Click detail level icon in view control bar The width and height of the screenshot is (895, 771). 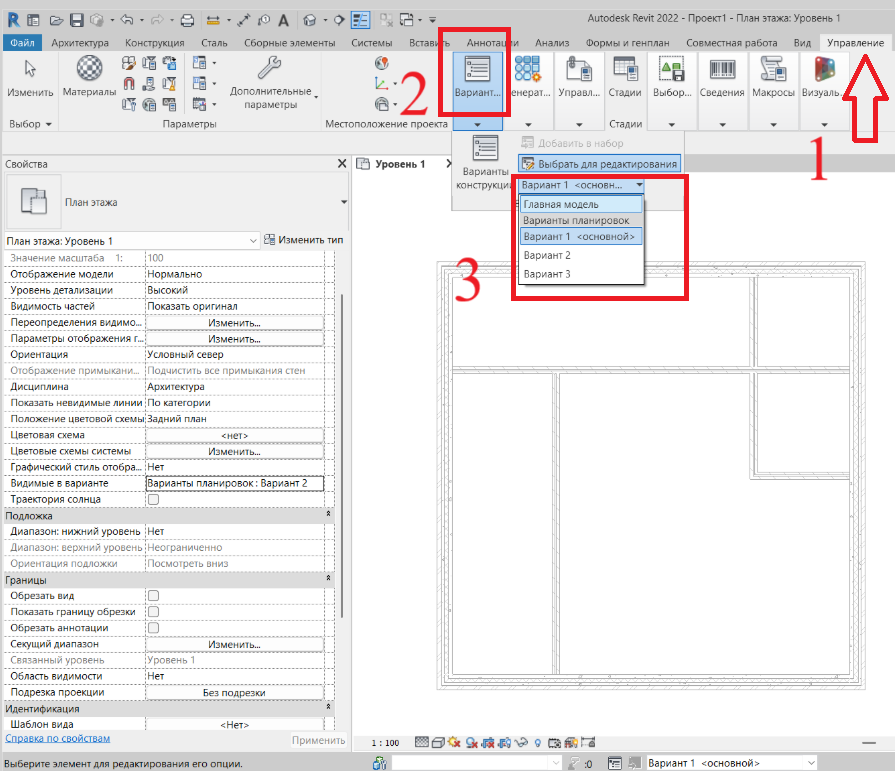click(422, 742)
